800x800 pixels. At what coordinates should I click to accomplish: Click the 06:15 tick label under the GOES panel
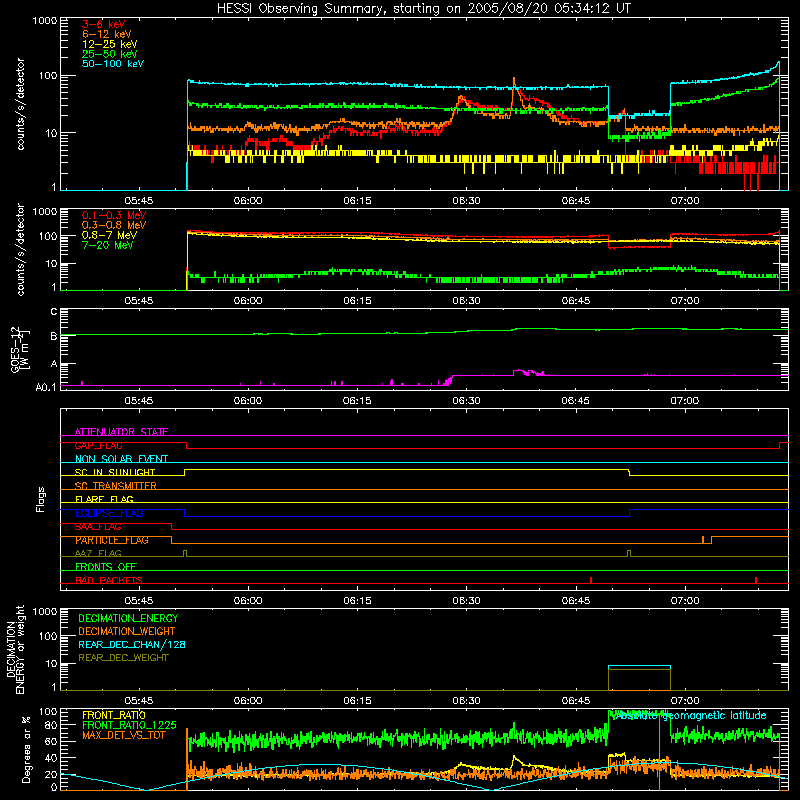(x=357, y=401)
